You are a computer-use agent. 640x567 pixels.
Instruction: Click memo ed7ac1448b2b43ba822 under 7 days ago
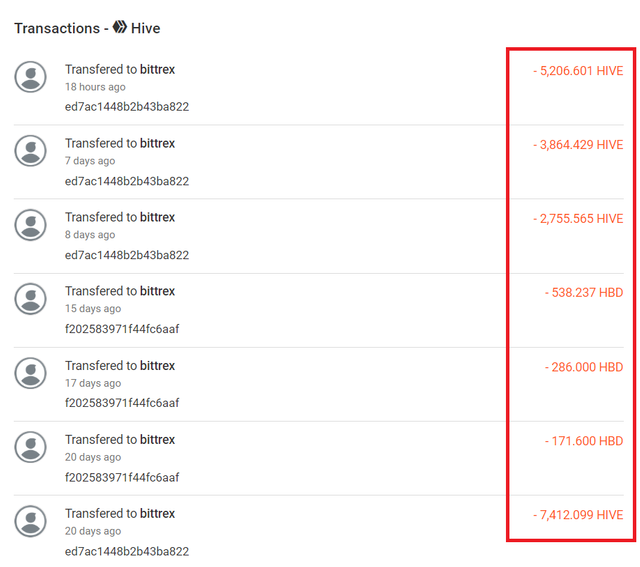[127, 181]
